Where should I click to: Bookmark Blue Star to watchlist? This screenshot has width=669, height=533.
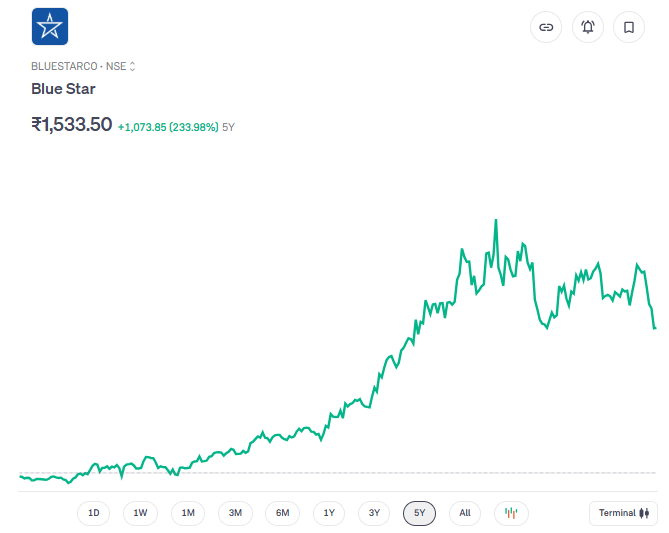click(x=629, y=27)
